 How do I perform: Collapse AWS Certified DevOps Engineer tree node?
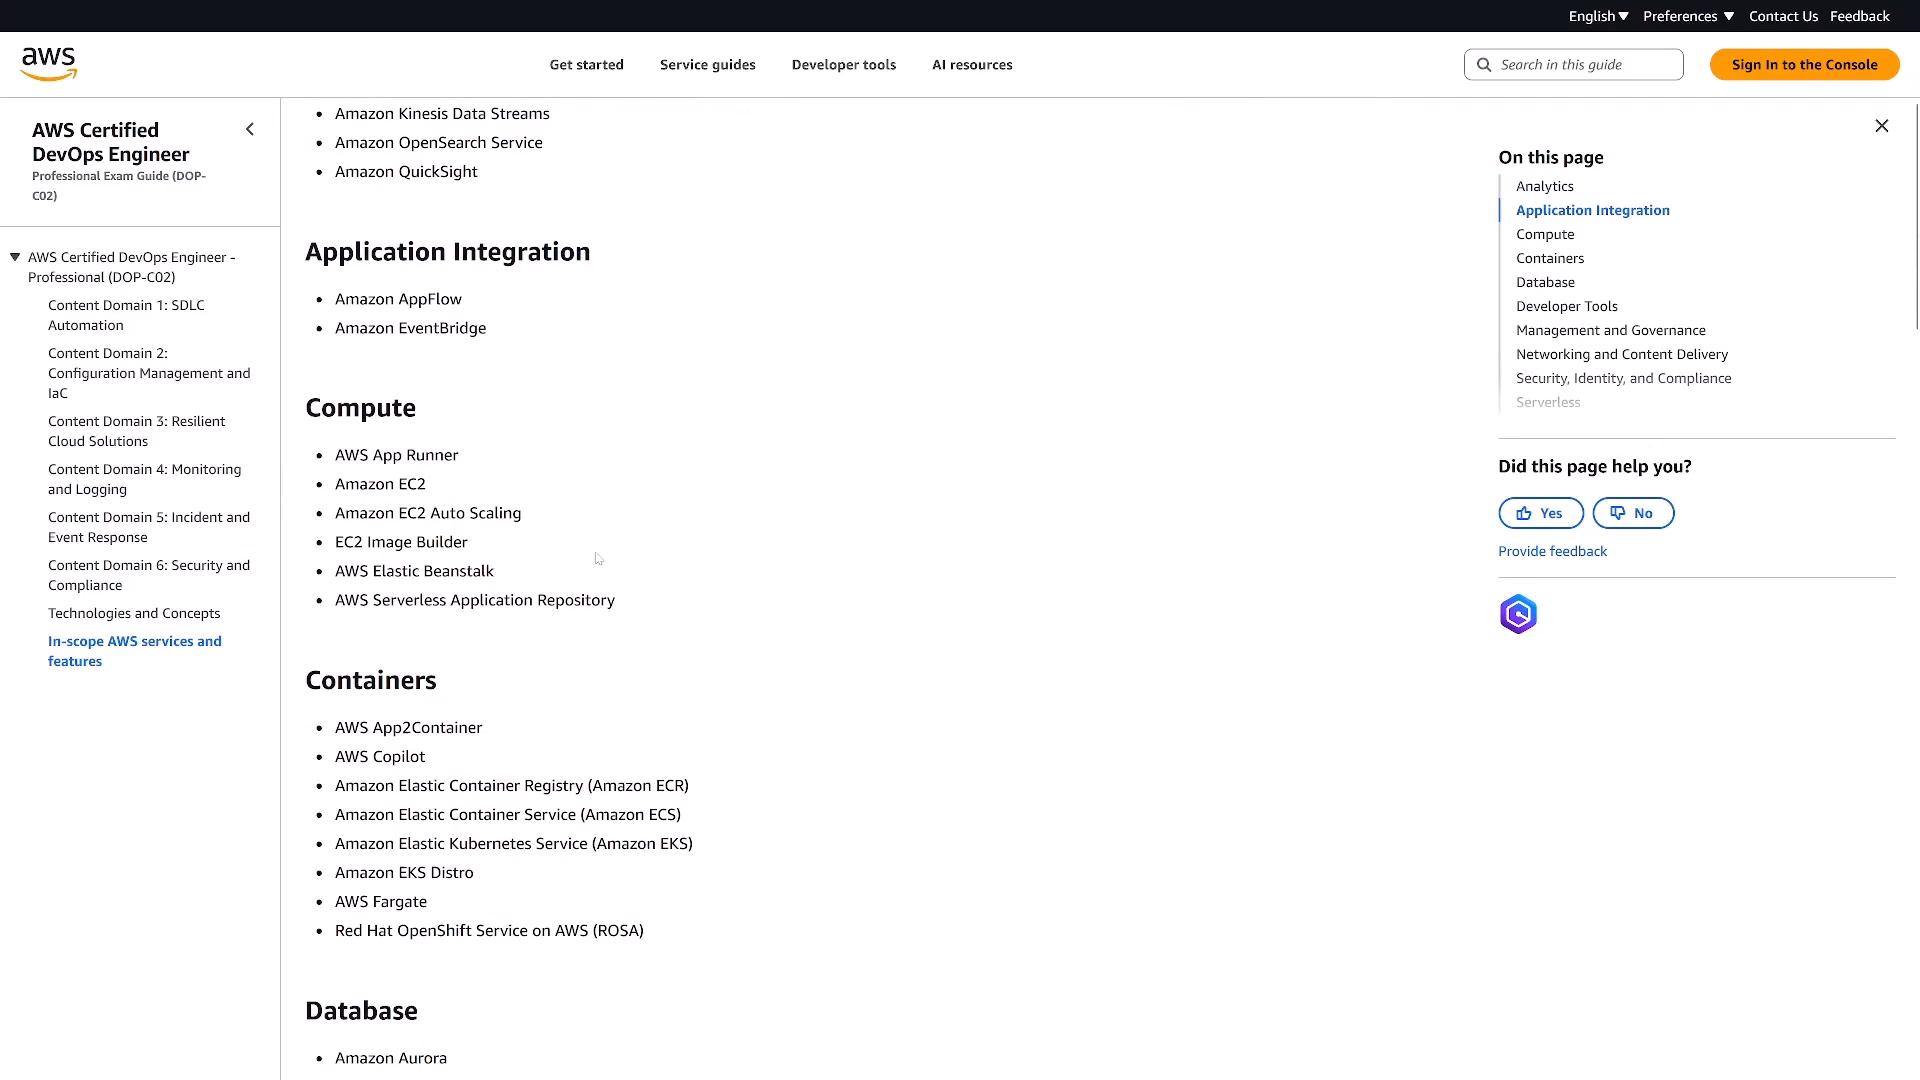[15, 257]
